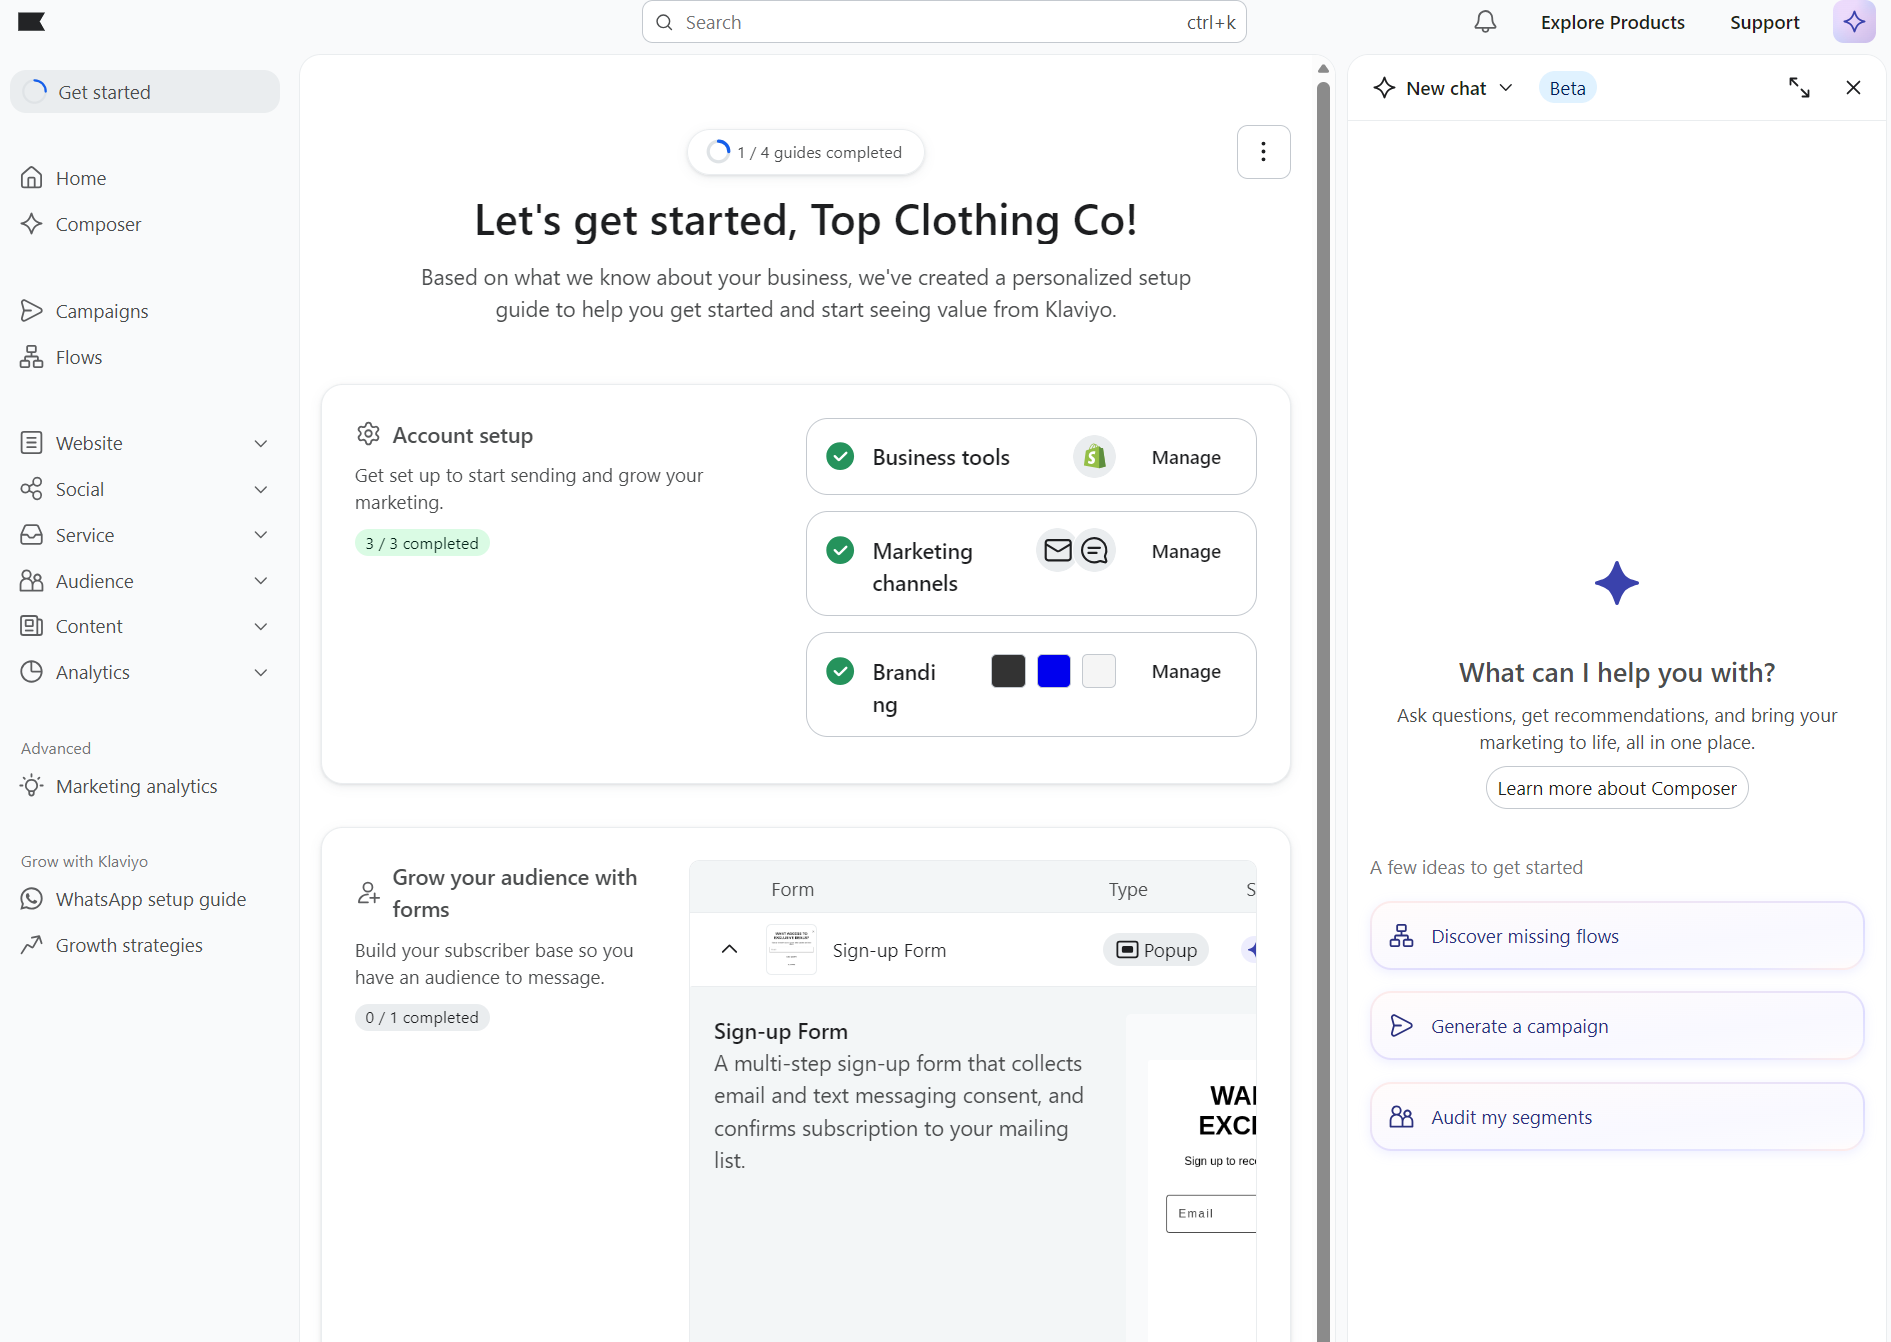Open Flows page

pos(79,357)
